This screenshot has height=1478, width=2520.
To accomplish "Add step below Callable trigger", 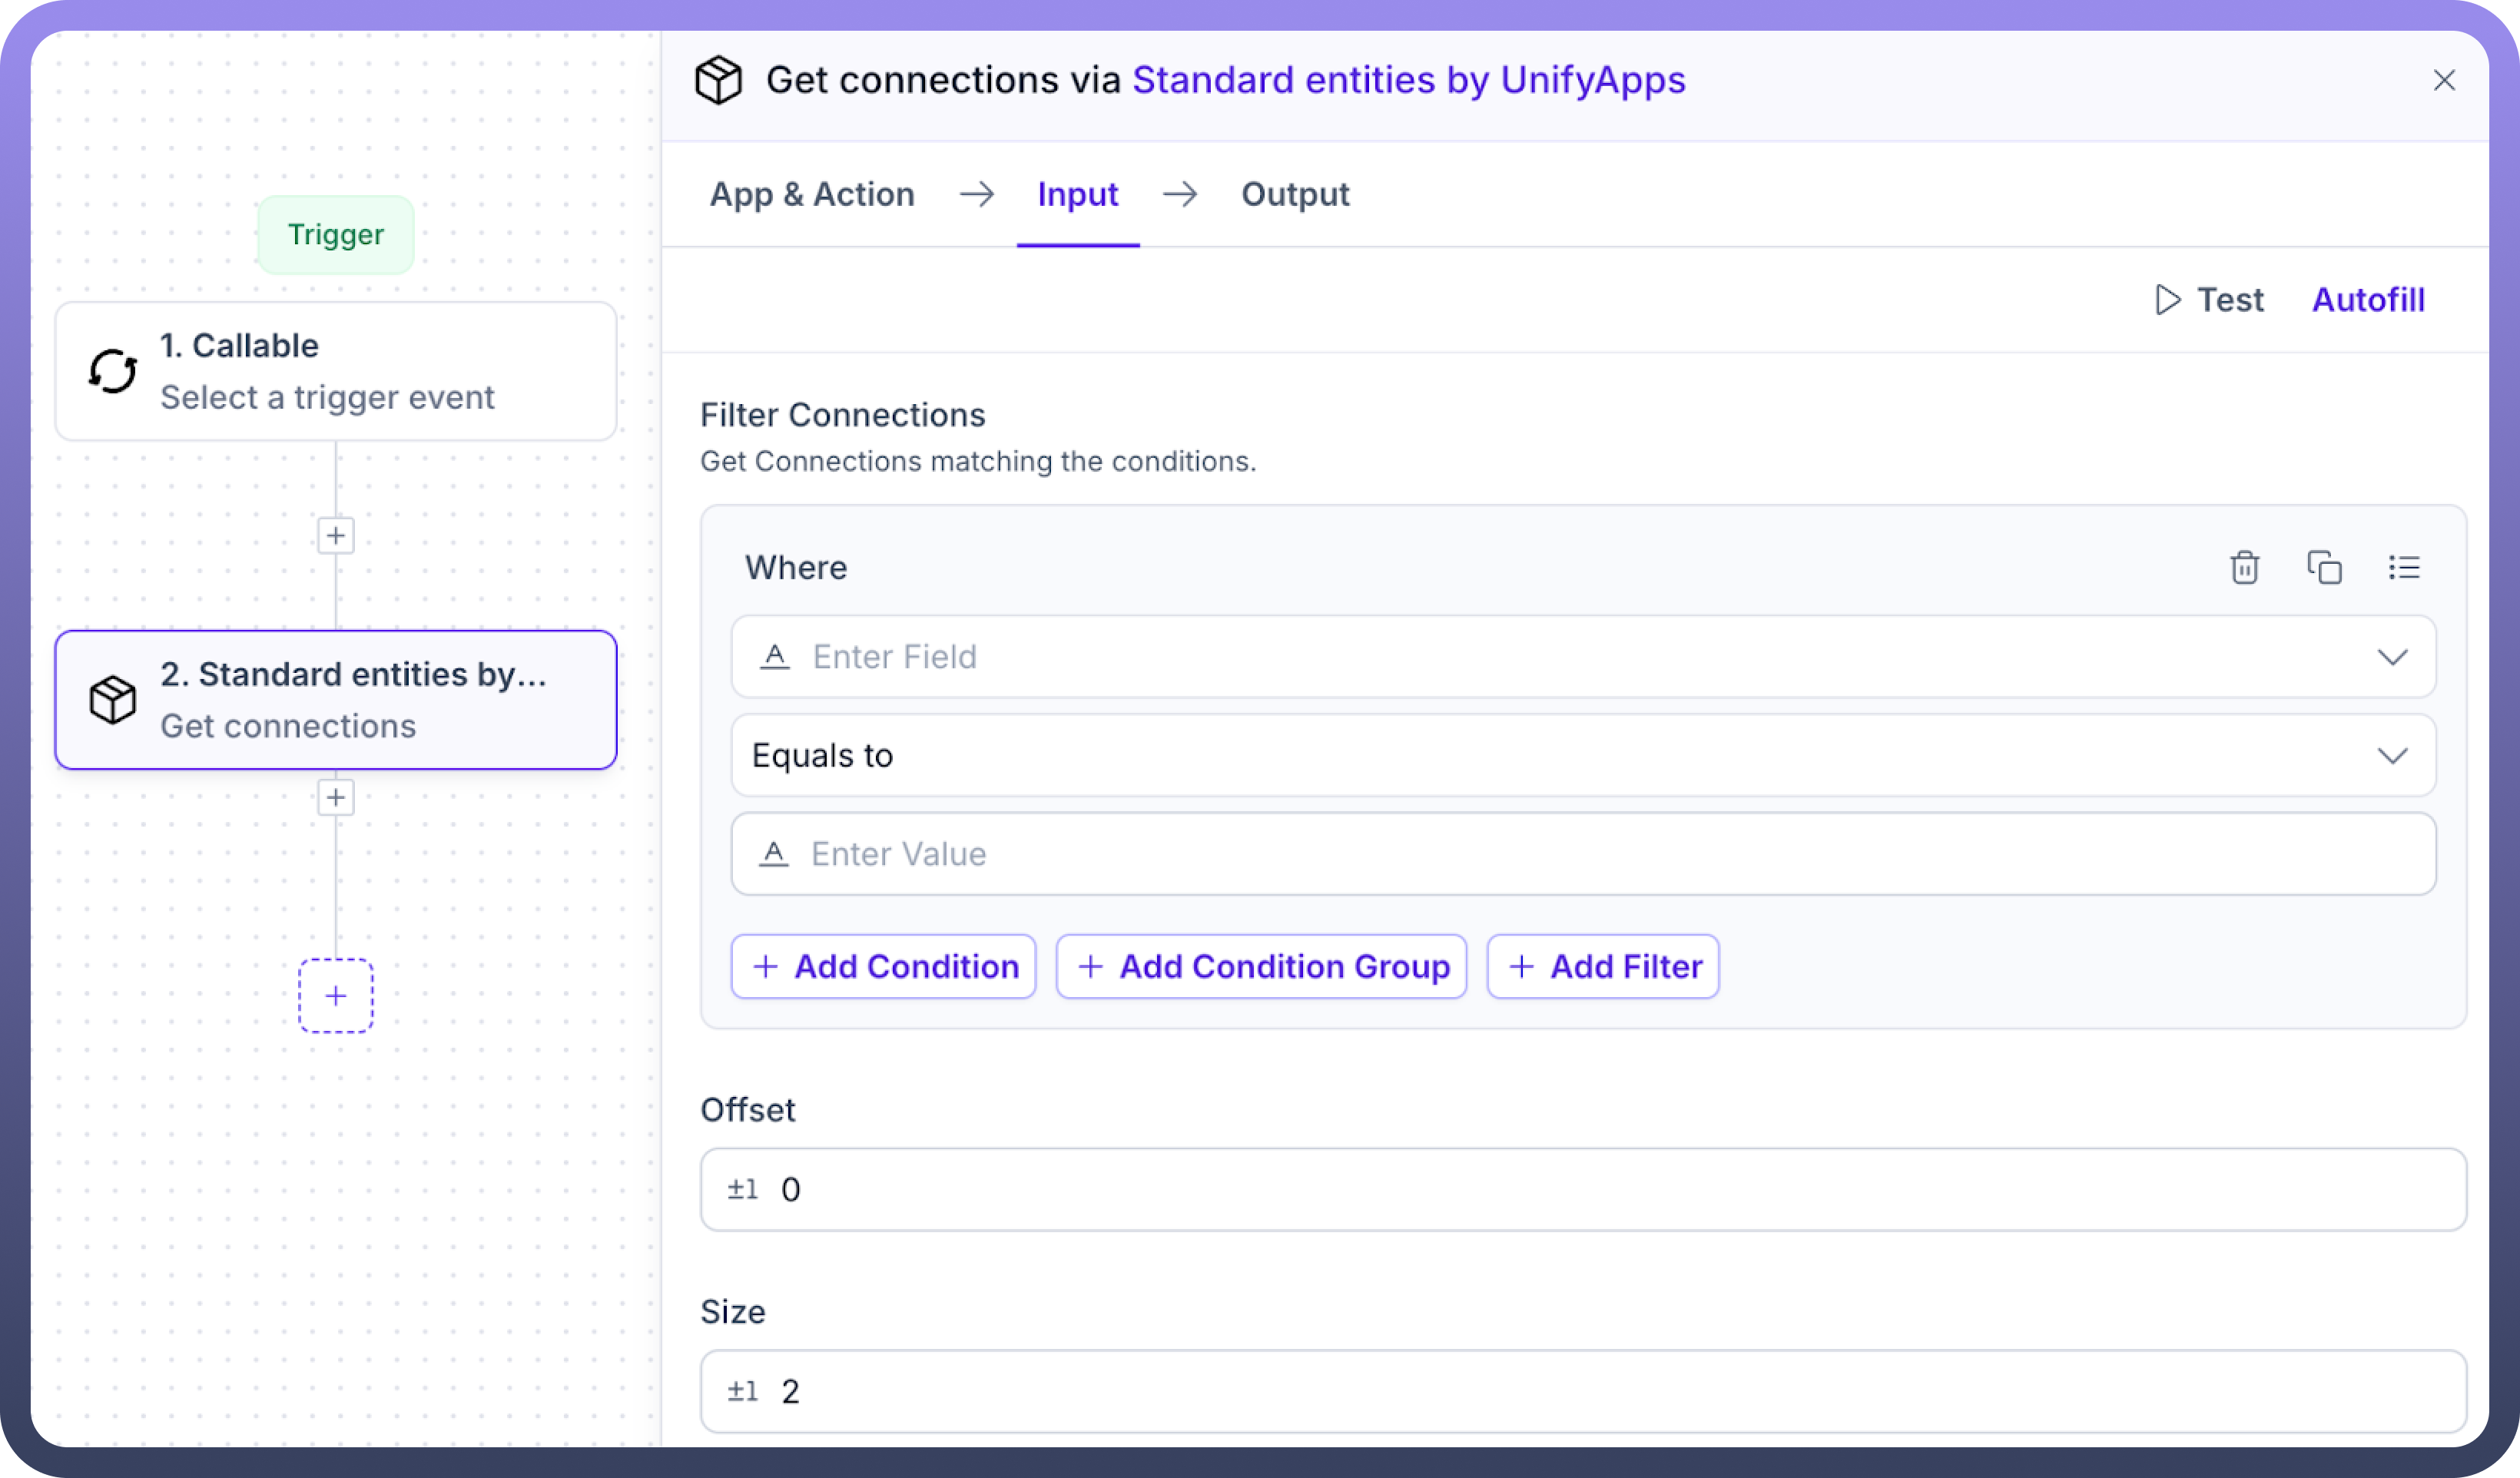I will tap(336, 536).
